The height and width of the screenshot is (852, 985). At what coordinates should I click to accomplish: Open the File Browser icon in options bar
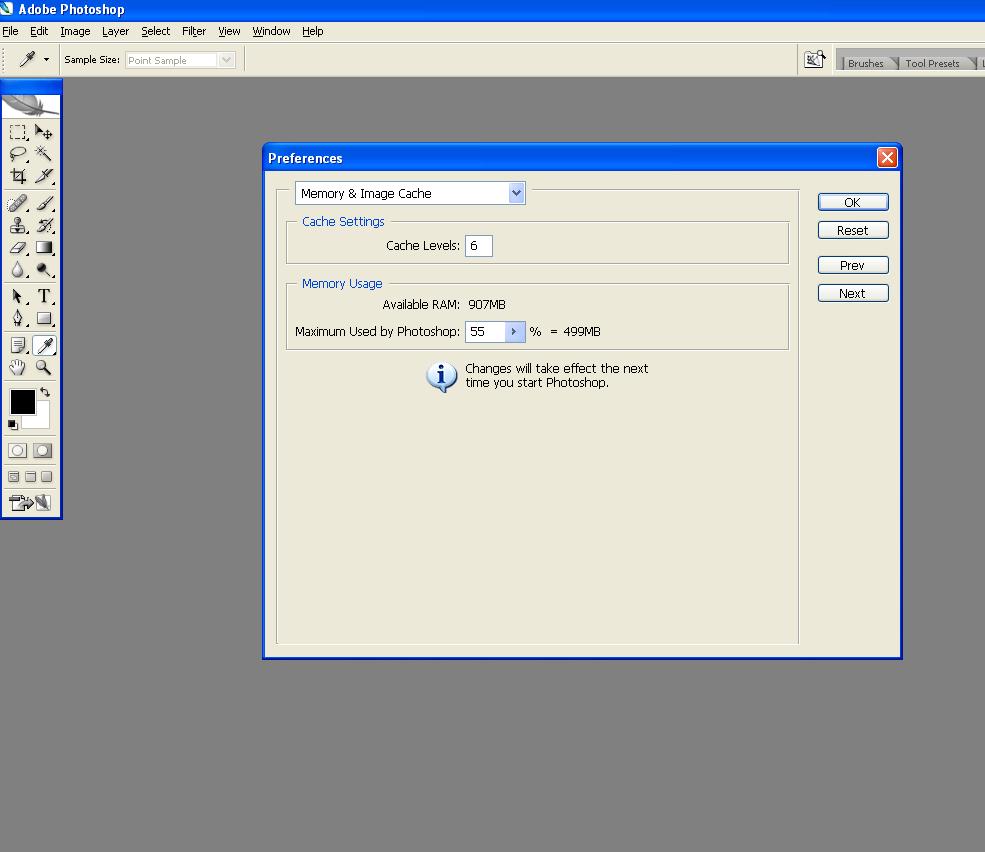pos(814,60)
